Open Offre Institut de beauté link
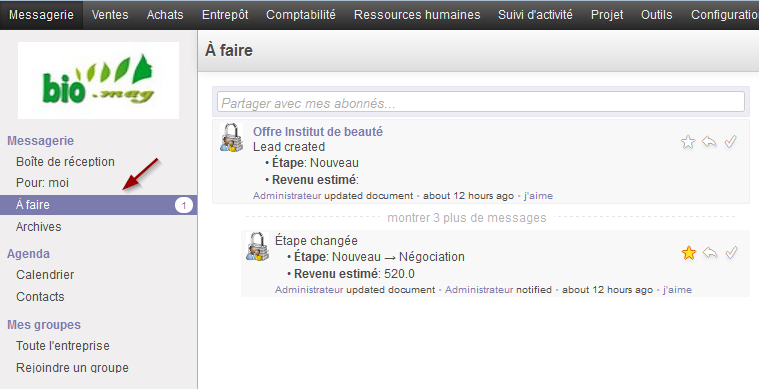The width and height of the screenshot is (759, 389). 318,132
